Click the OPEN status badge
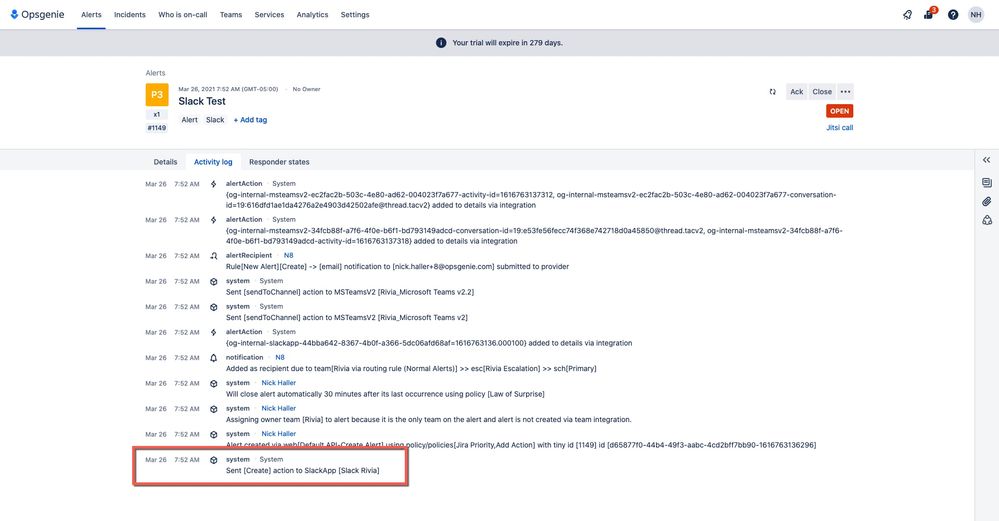999x521 pixels. [840, 111]
